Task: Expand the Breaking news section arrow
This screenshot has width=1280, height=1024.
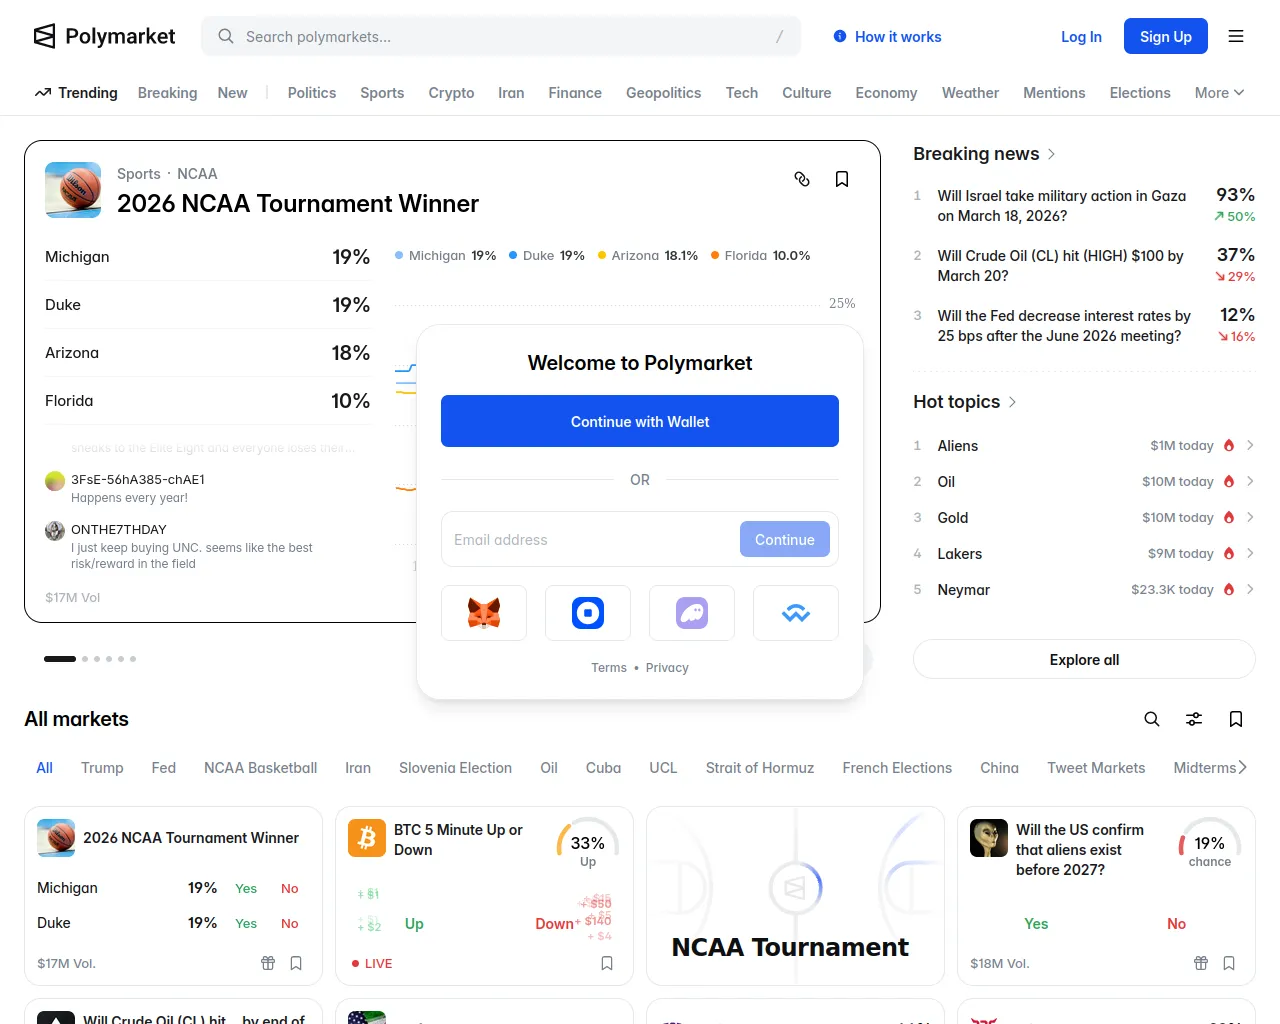Action: [1051, 154]
